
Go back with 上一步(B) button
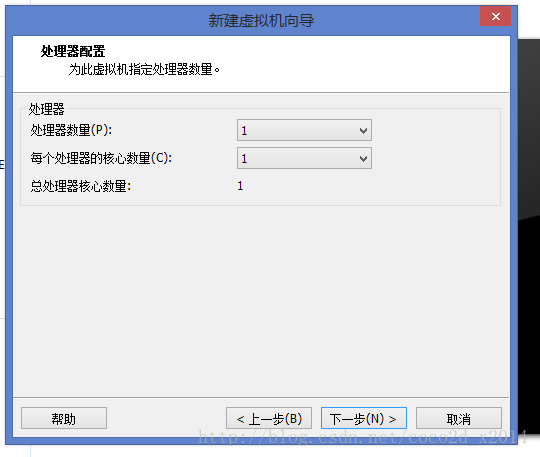pos(269,418)
